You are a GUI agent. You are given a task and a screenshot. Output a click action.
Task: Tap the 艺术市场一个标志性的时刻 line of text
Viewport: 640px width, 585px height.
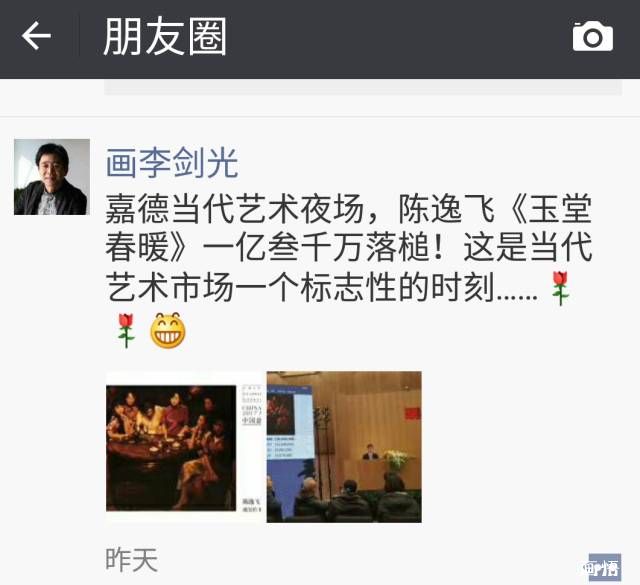click(299, 288)
